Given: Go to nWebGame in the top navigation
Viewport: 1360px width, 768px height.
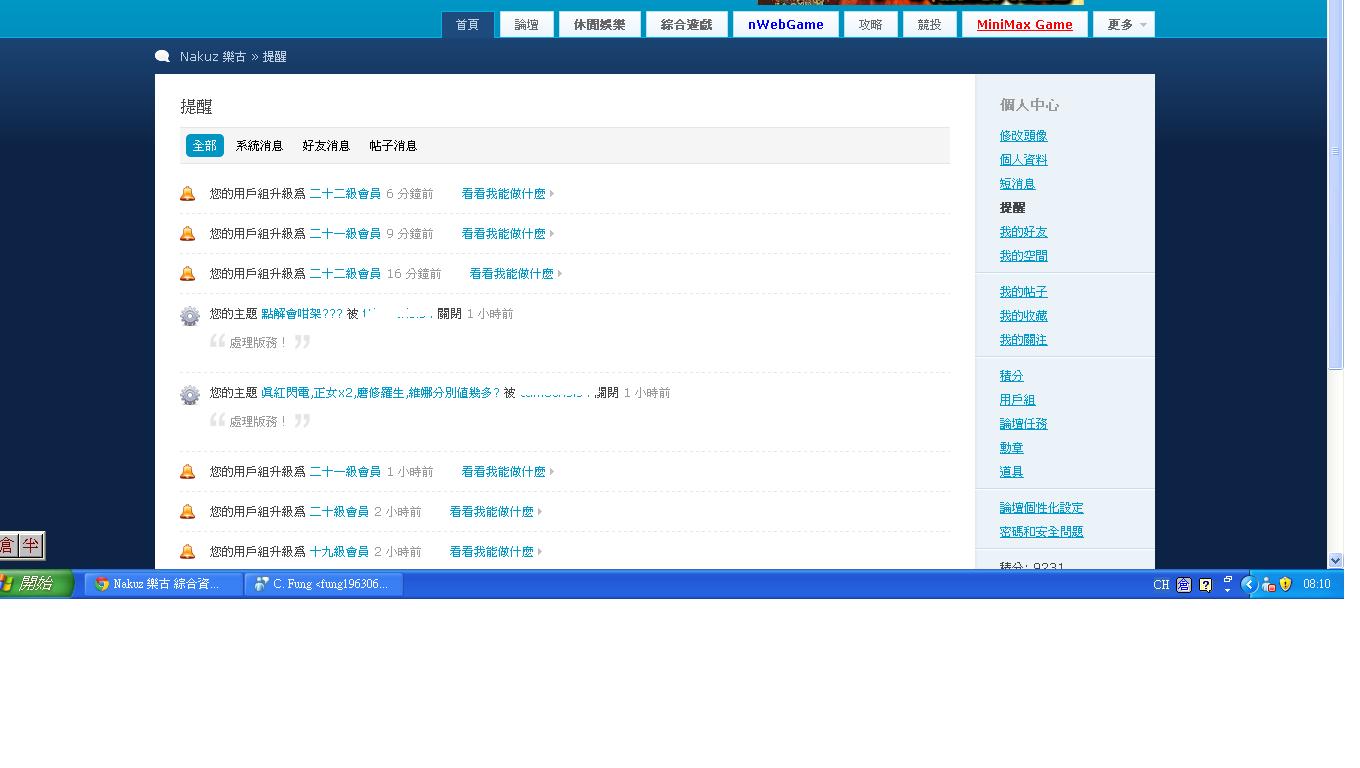Looking at the screenshot, I should click(x=785, y=25).
